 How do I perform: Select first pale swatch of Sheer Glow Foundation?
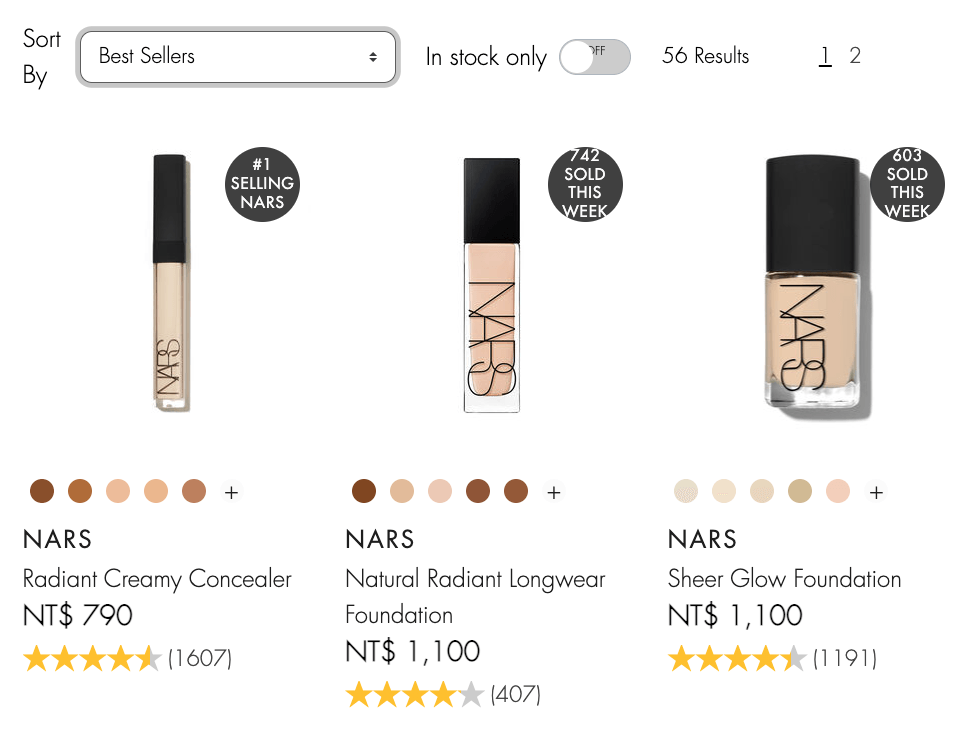pyautogui.click(x=686, y=491)
